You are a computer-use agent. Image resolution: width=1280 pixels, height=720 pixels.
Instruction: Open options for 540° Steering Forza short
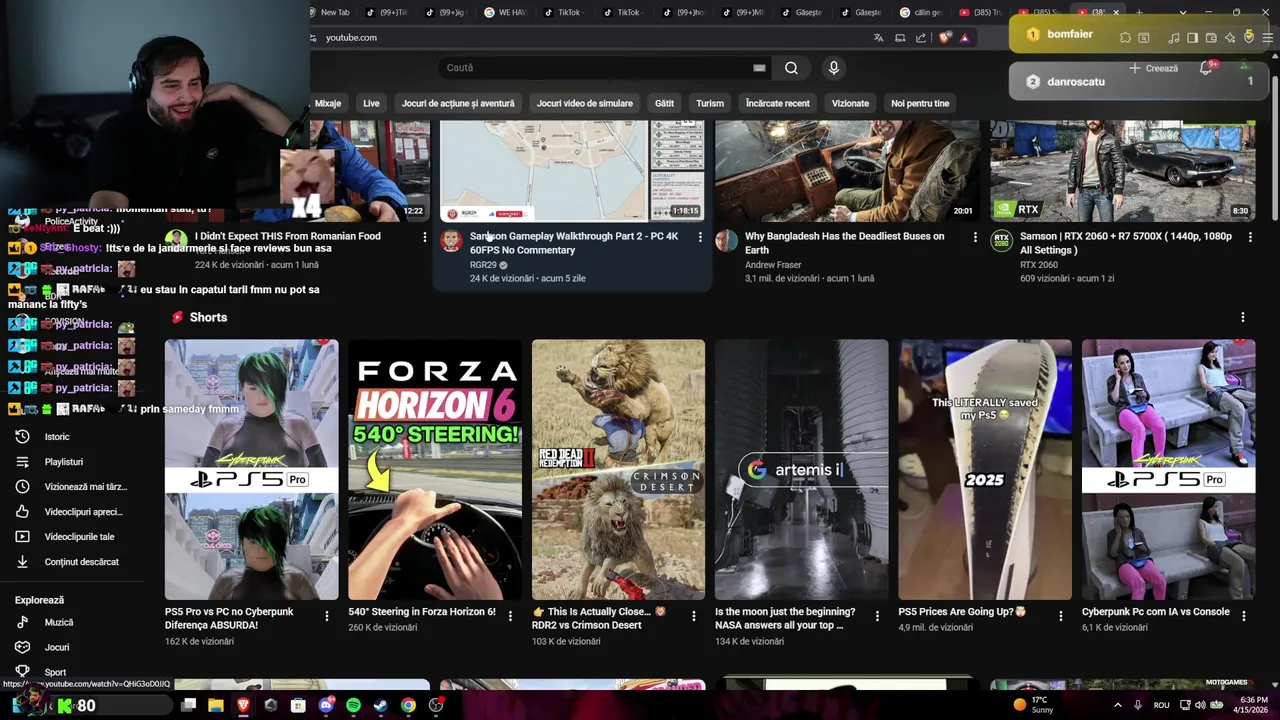[x=510, y=616]
